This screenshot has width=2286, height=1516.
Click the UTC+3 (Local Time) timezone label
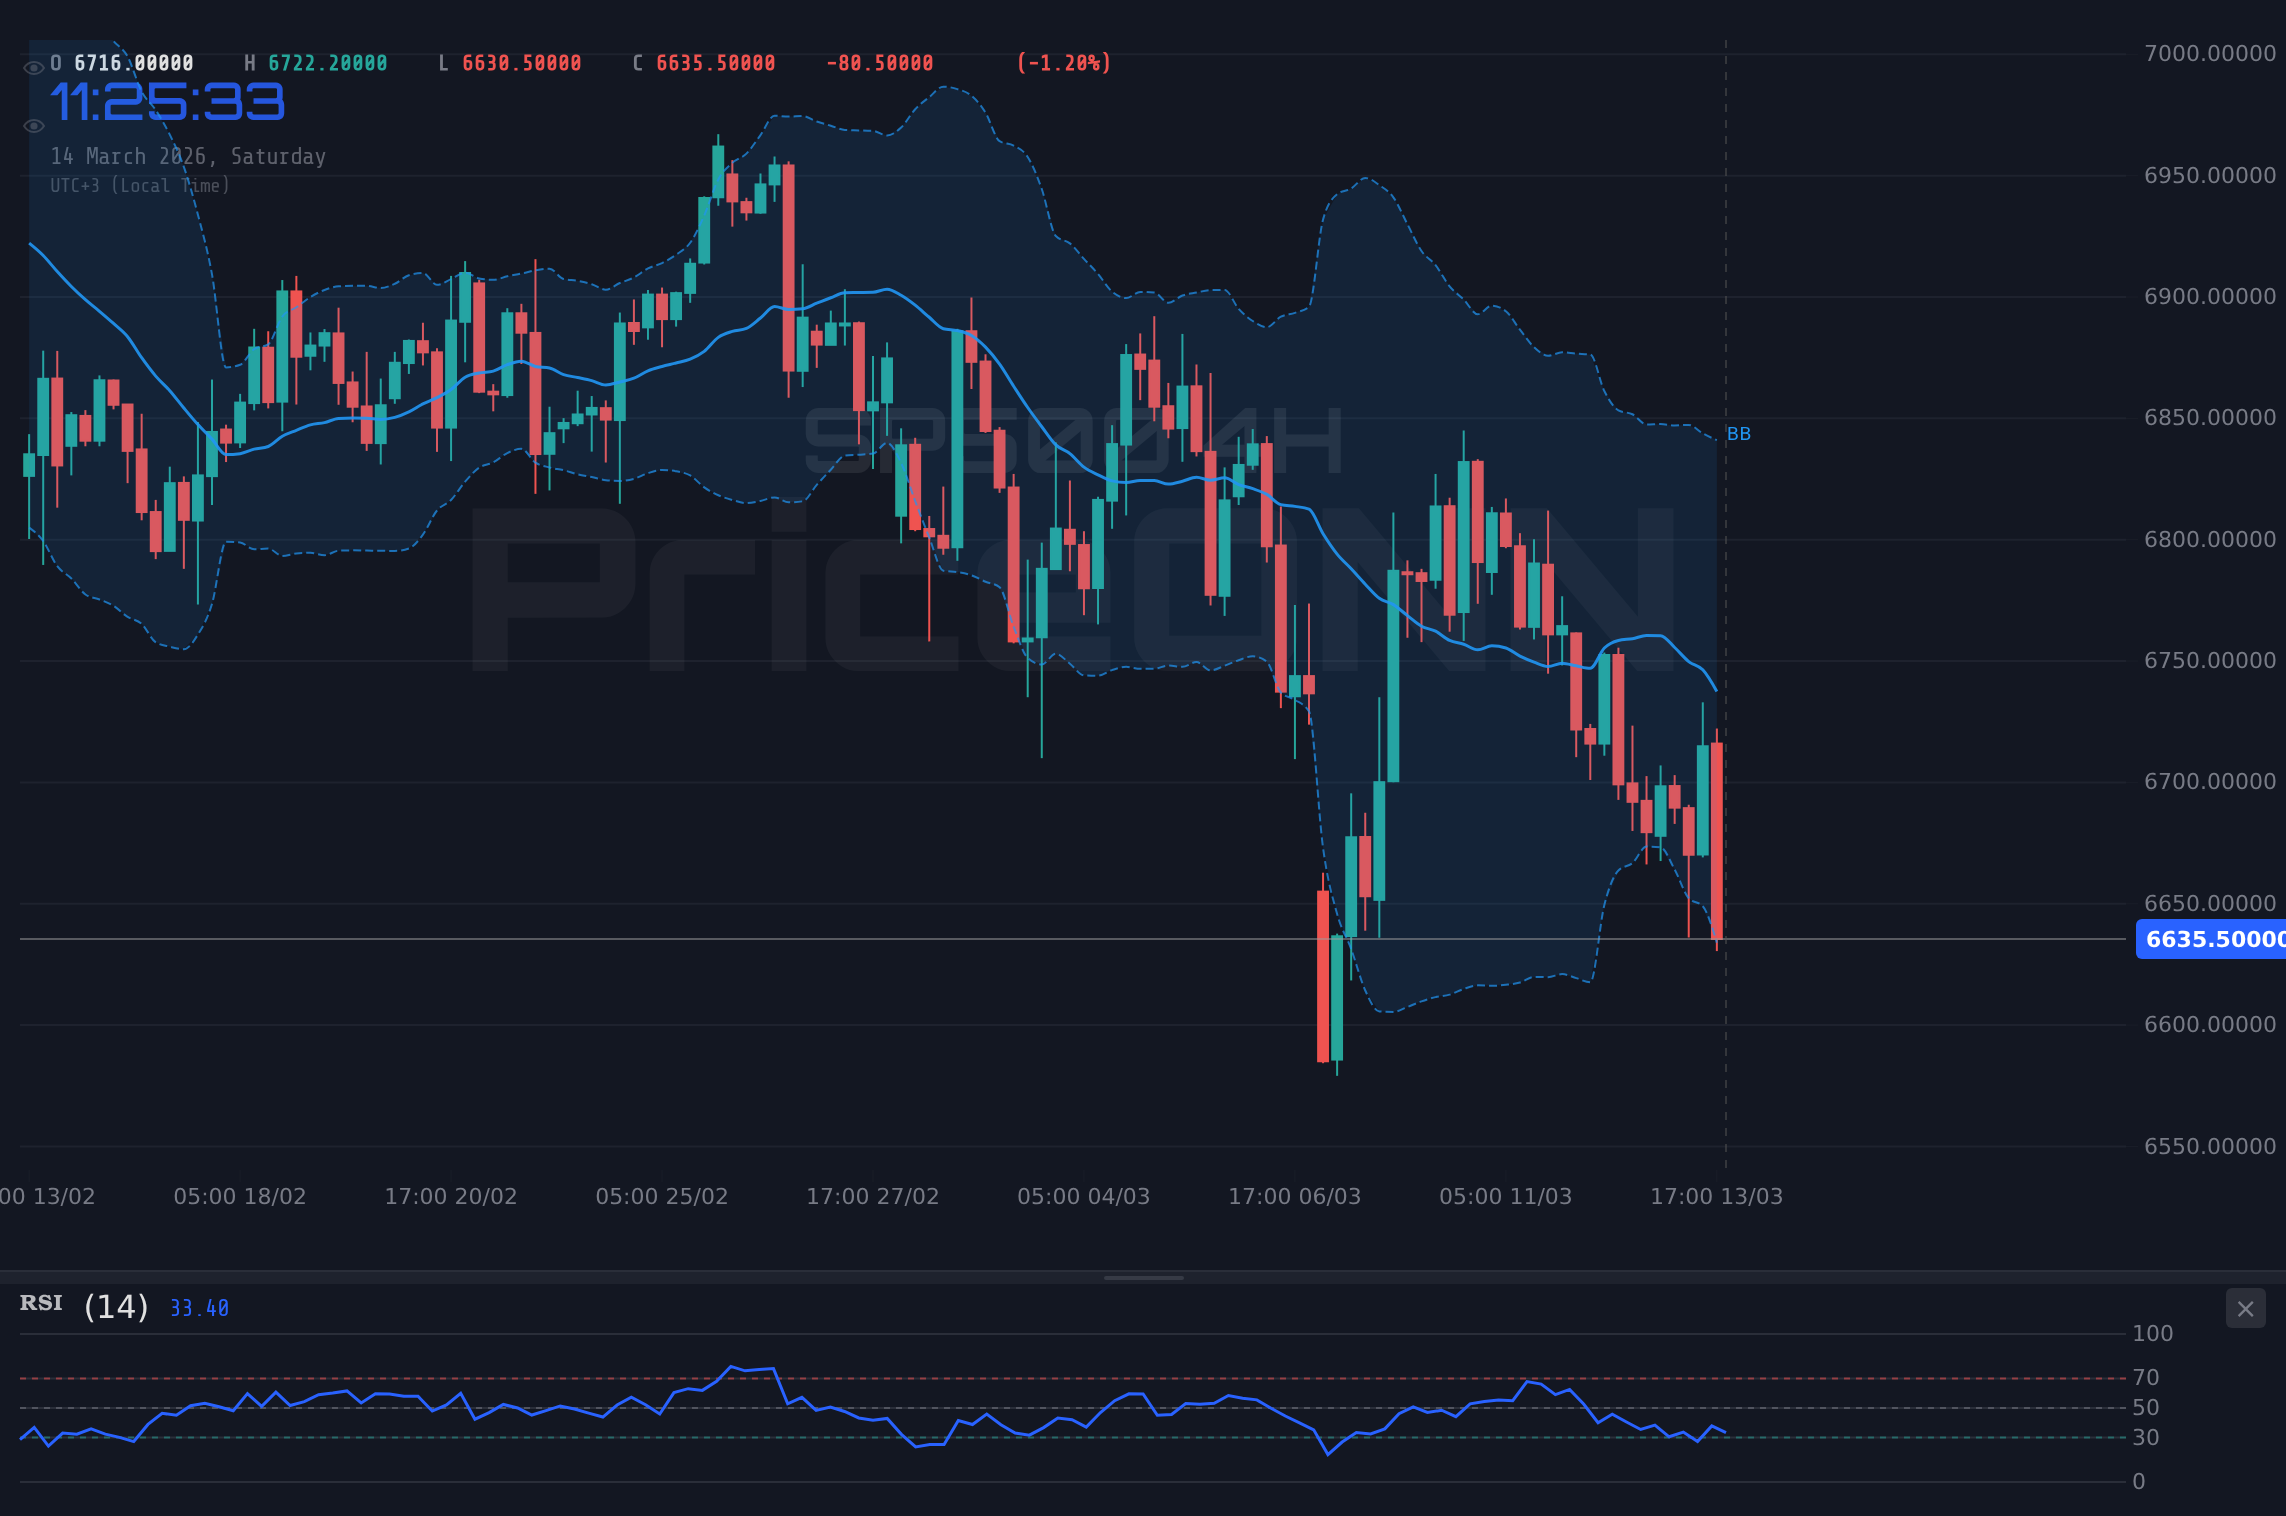tap(140, 185)
